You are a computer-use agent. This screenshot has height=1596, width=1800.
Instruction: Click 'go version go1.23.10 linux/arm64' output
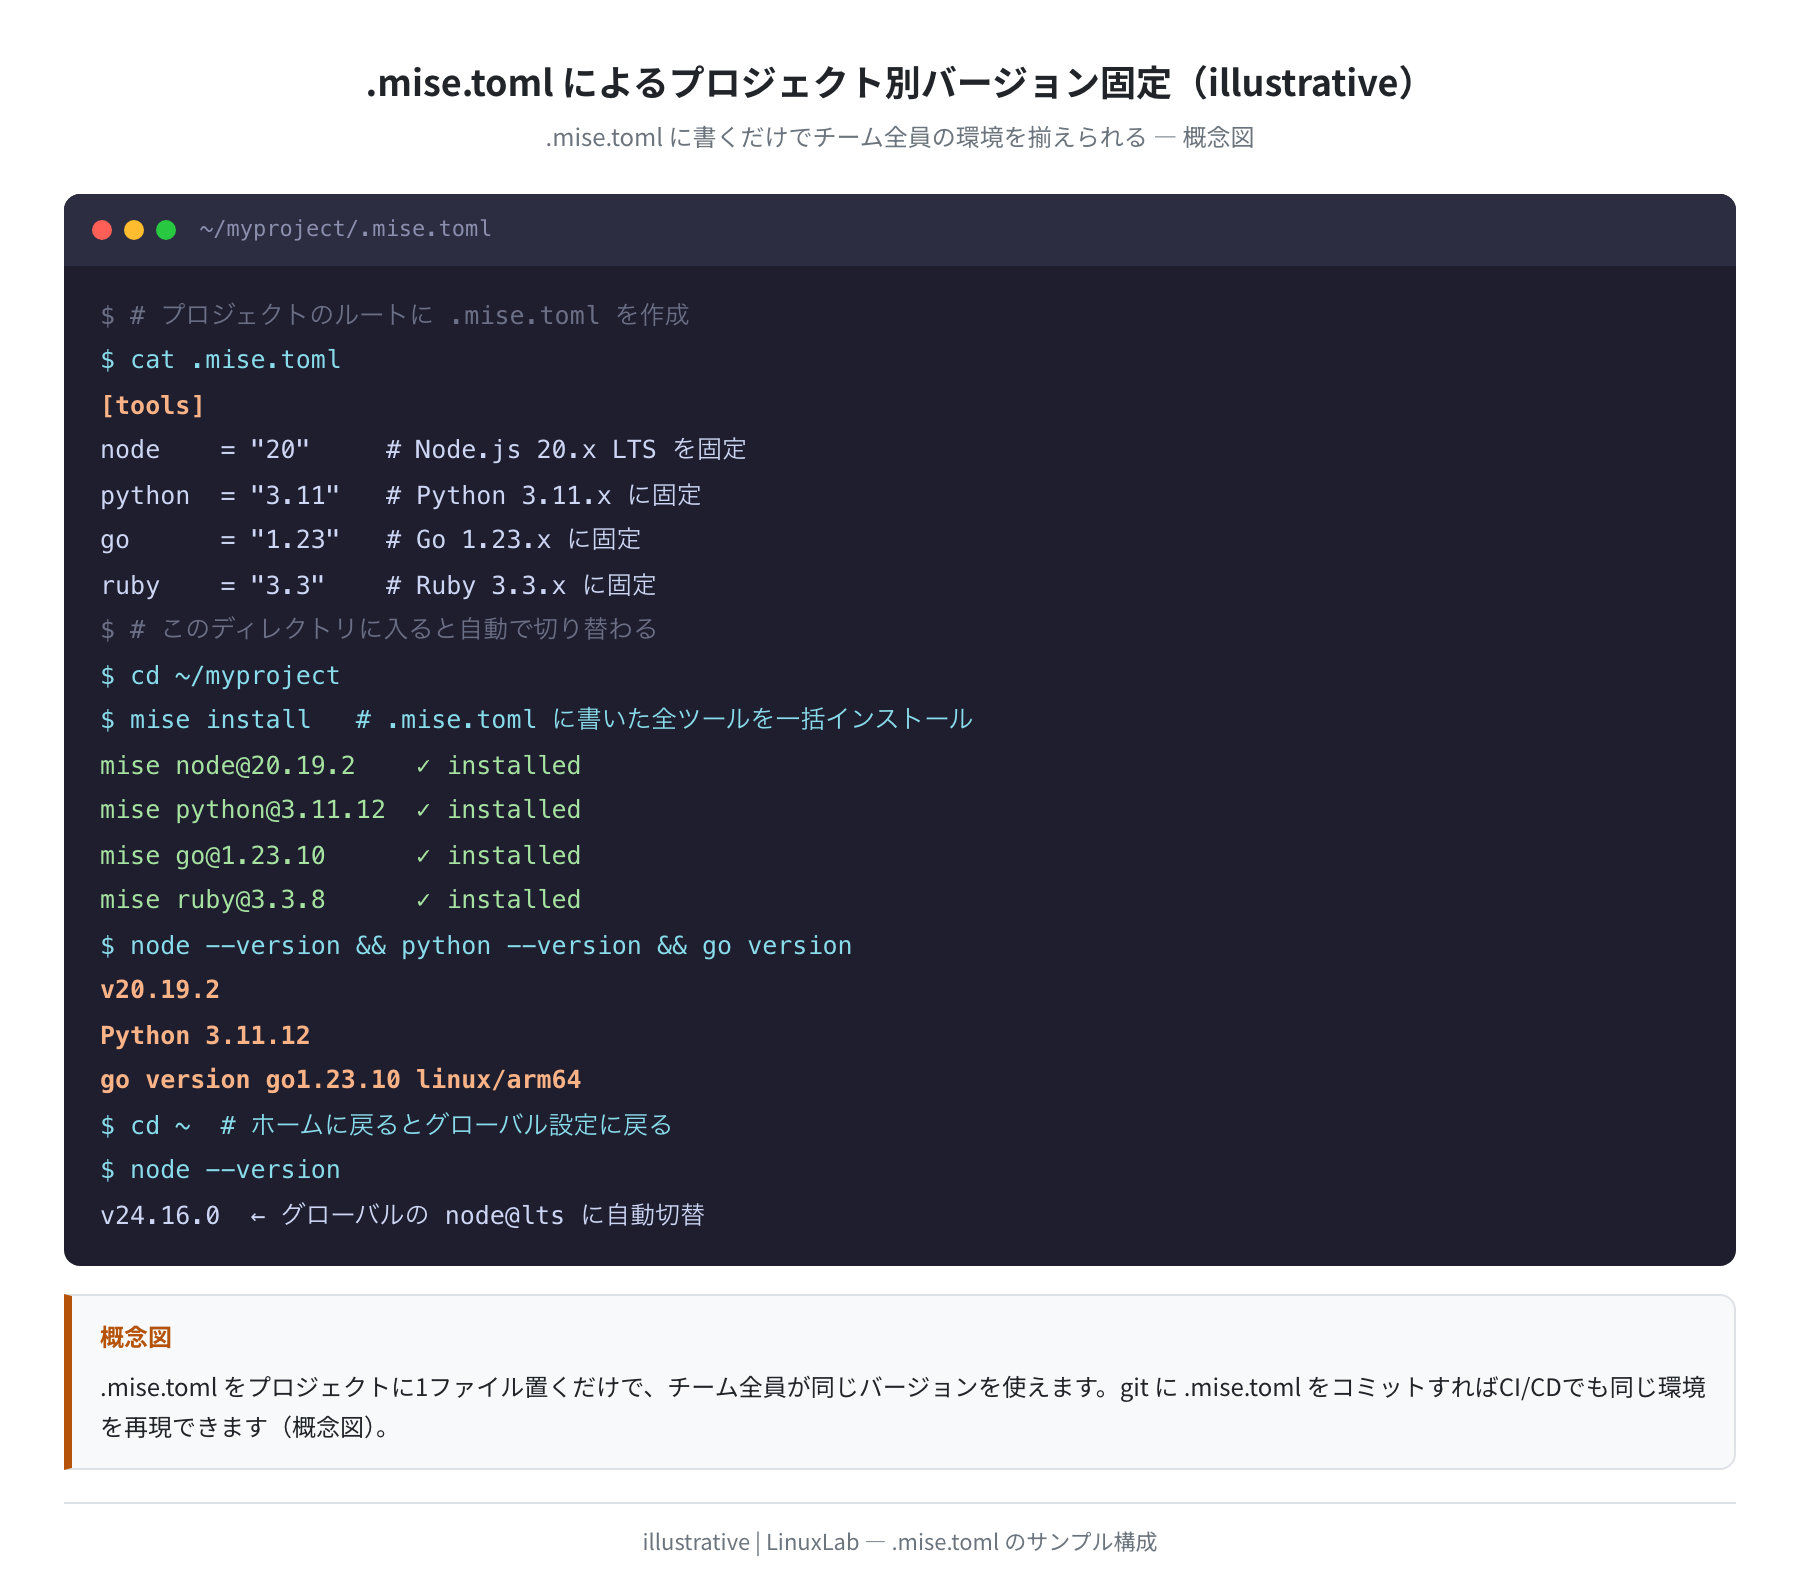pyautogui.click(x=341, y=1080)
